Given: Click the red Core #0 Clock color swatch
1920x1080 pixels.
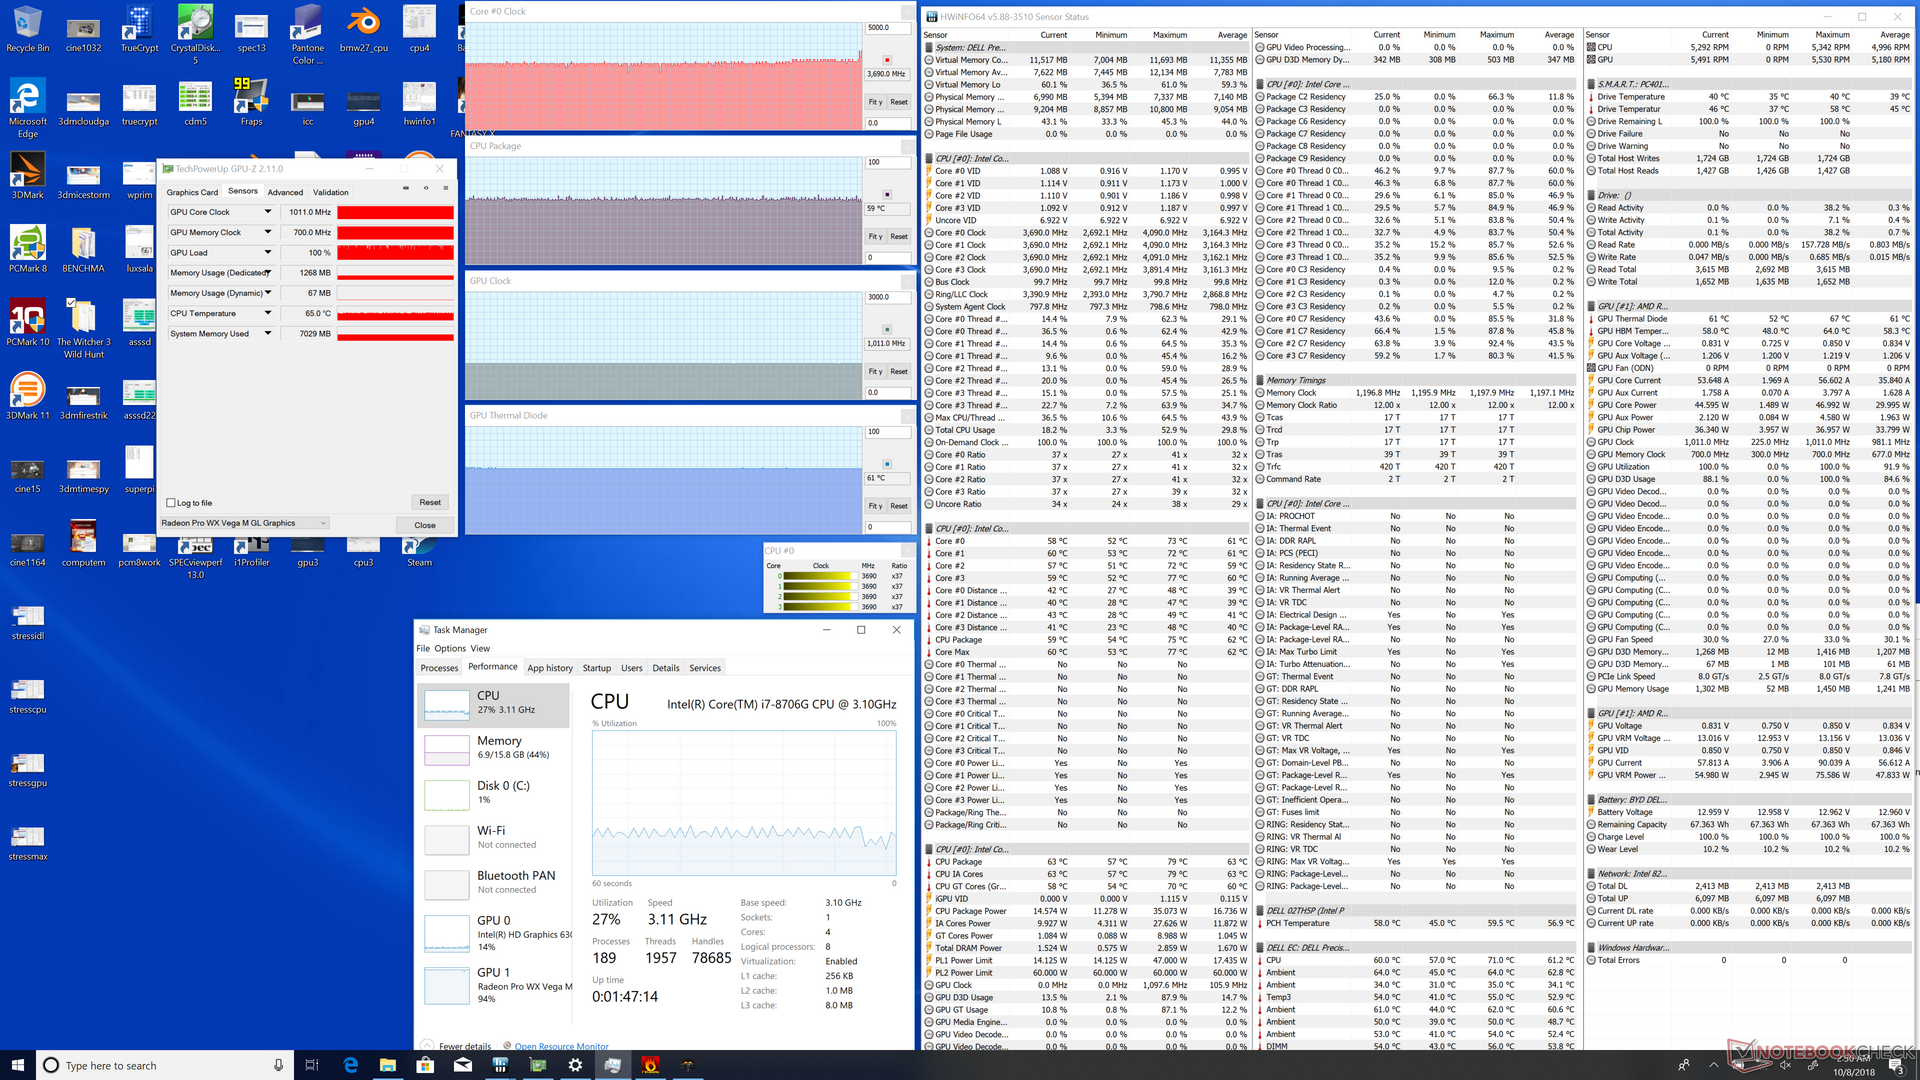Looking at the screenshot, I should [886, 59].
